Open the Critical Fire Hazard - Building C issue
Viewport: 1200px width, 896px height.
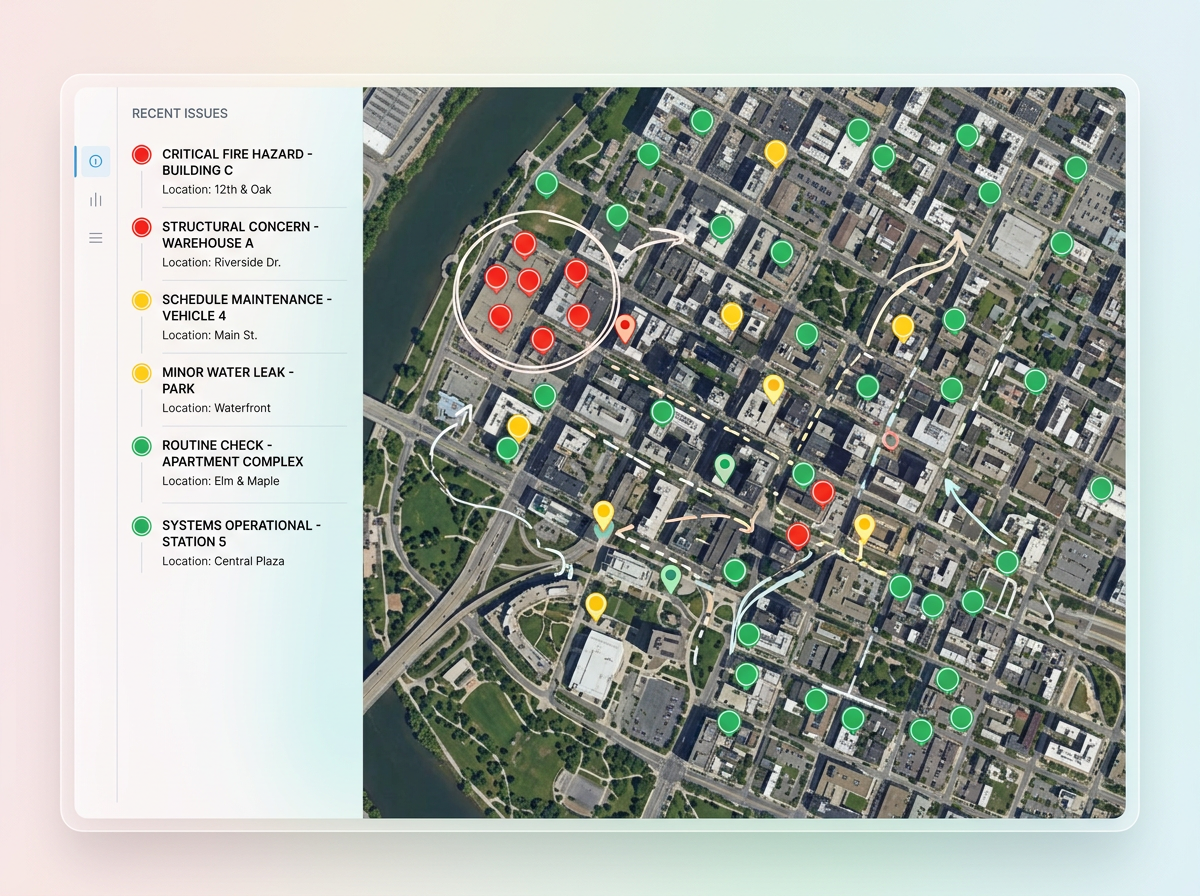click(x=237, y=162)
